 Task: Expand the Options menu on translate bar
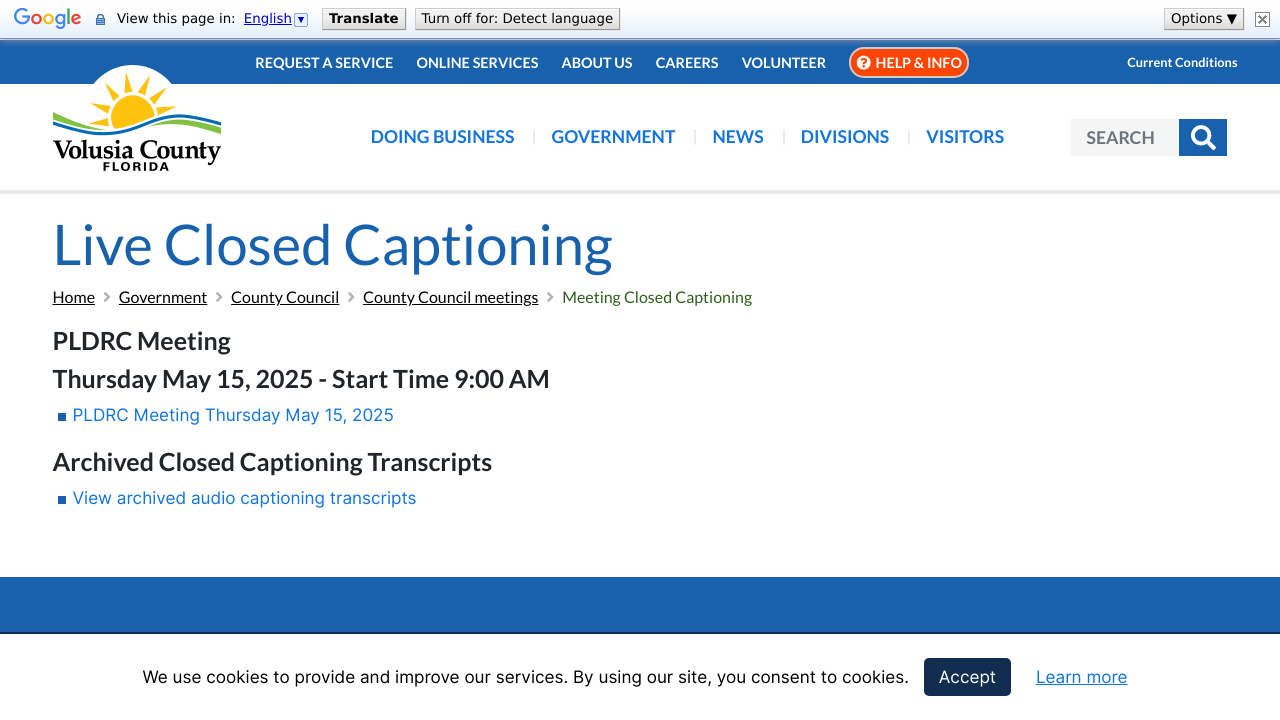coord(1203,17)
